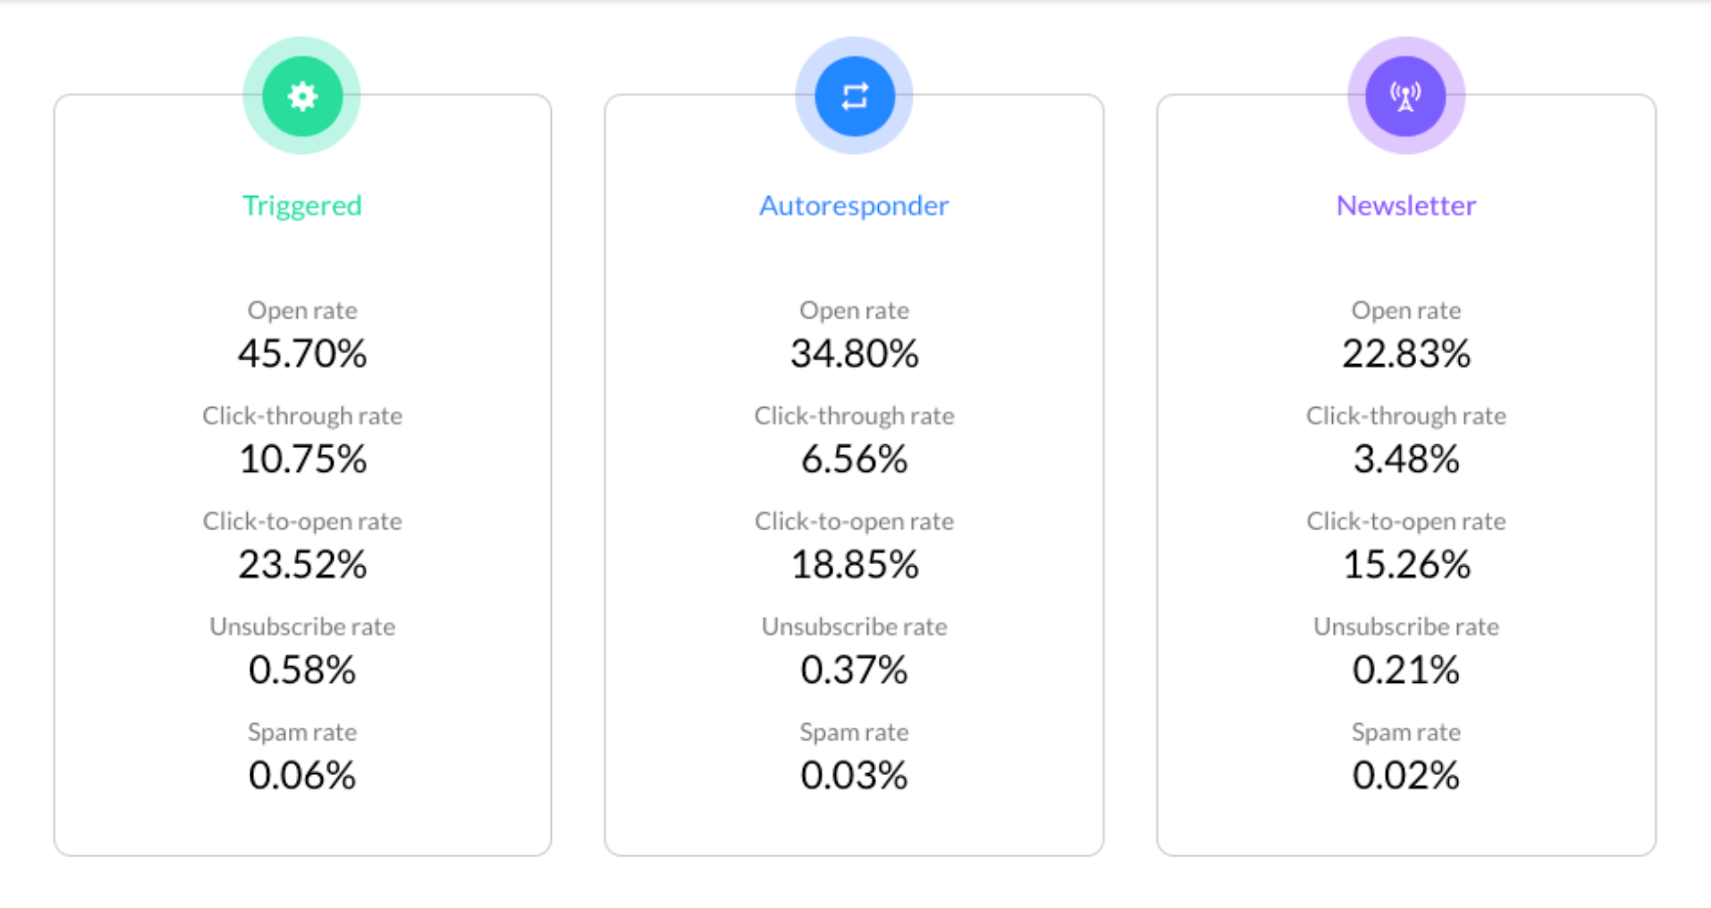Click Newsletter click-through rate 3.48%
1711x908 pixels.
[1406, 460]
